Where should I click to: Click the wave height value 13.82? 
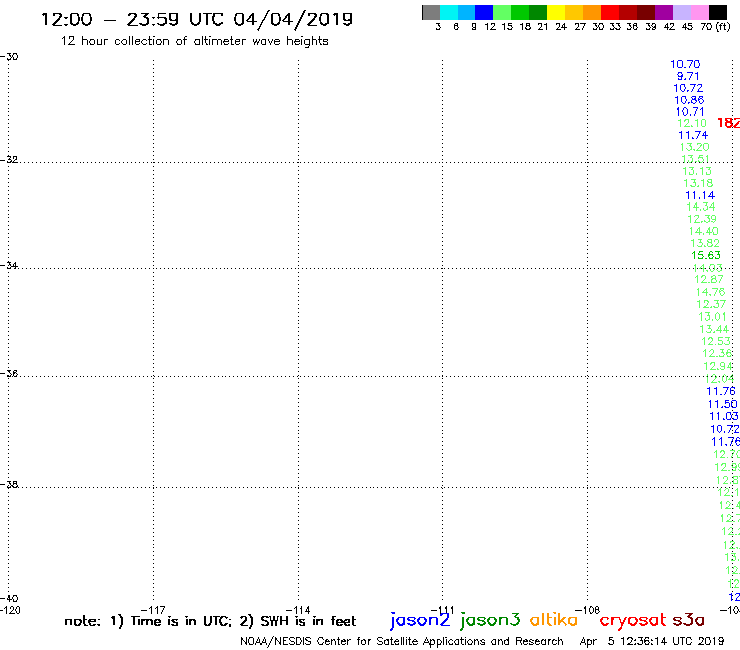(x=705, y=243)
